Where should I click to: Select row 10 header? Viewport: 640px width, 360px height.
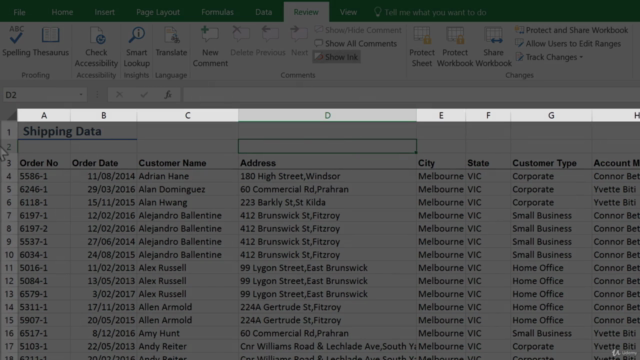tap(9, 255)
